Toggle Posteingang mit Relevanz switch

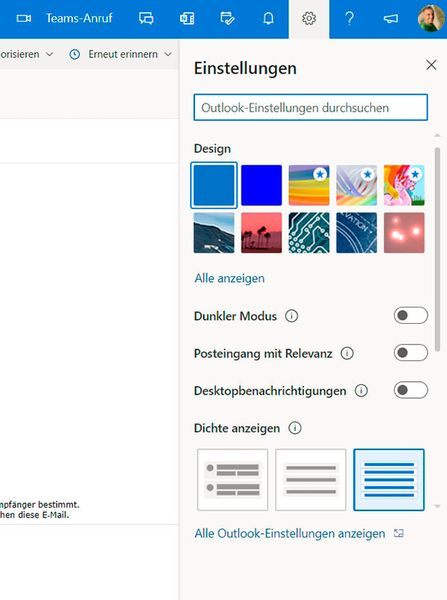pos(411,352)
